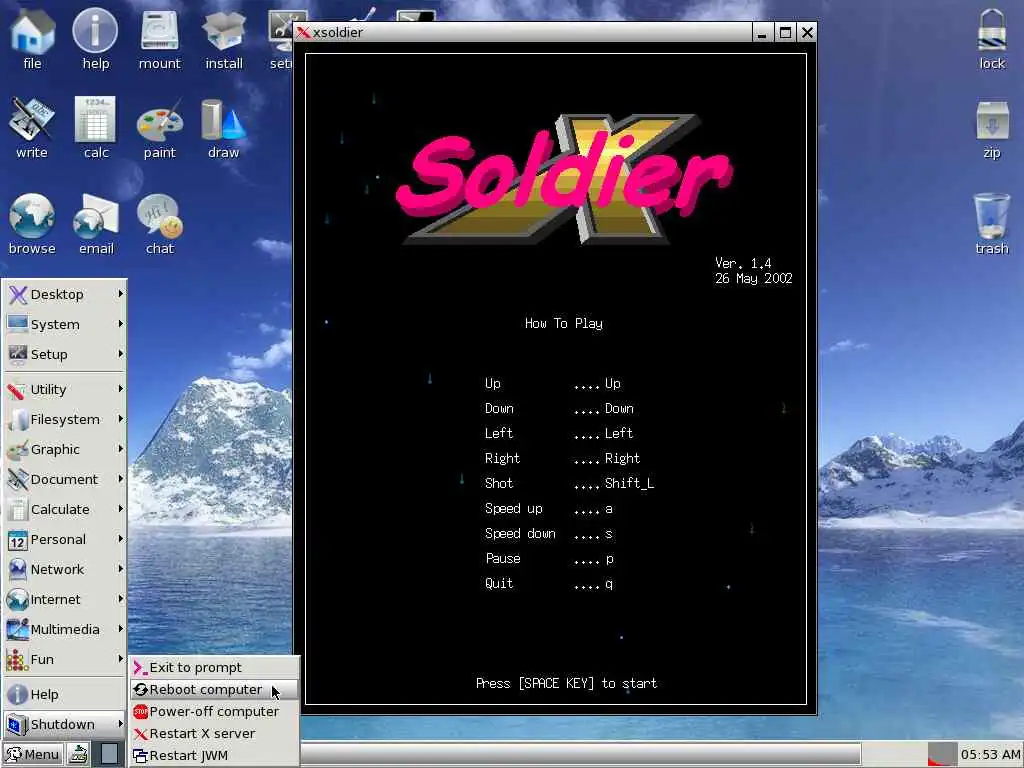Click the Menu button on taskbar

pyautogui.click(x=33, y=754)
